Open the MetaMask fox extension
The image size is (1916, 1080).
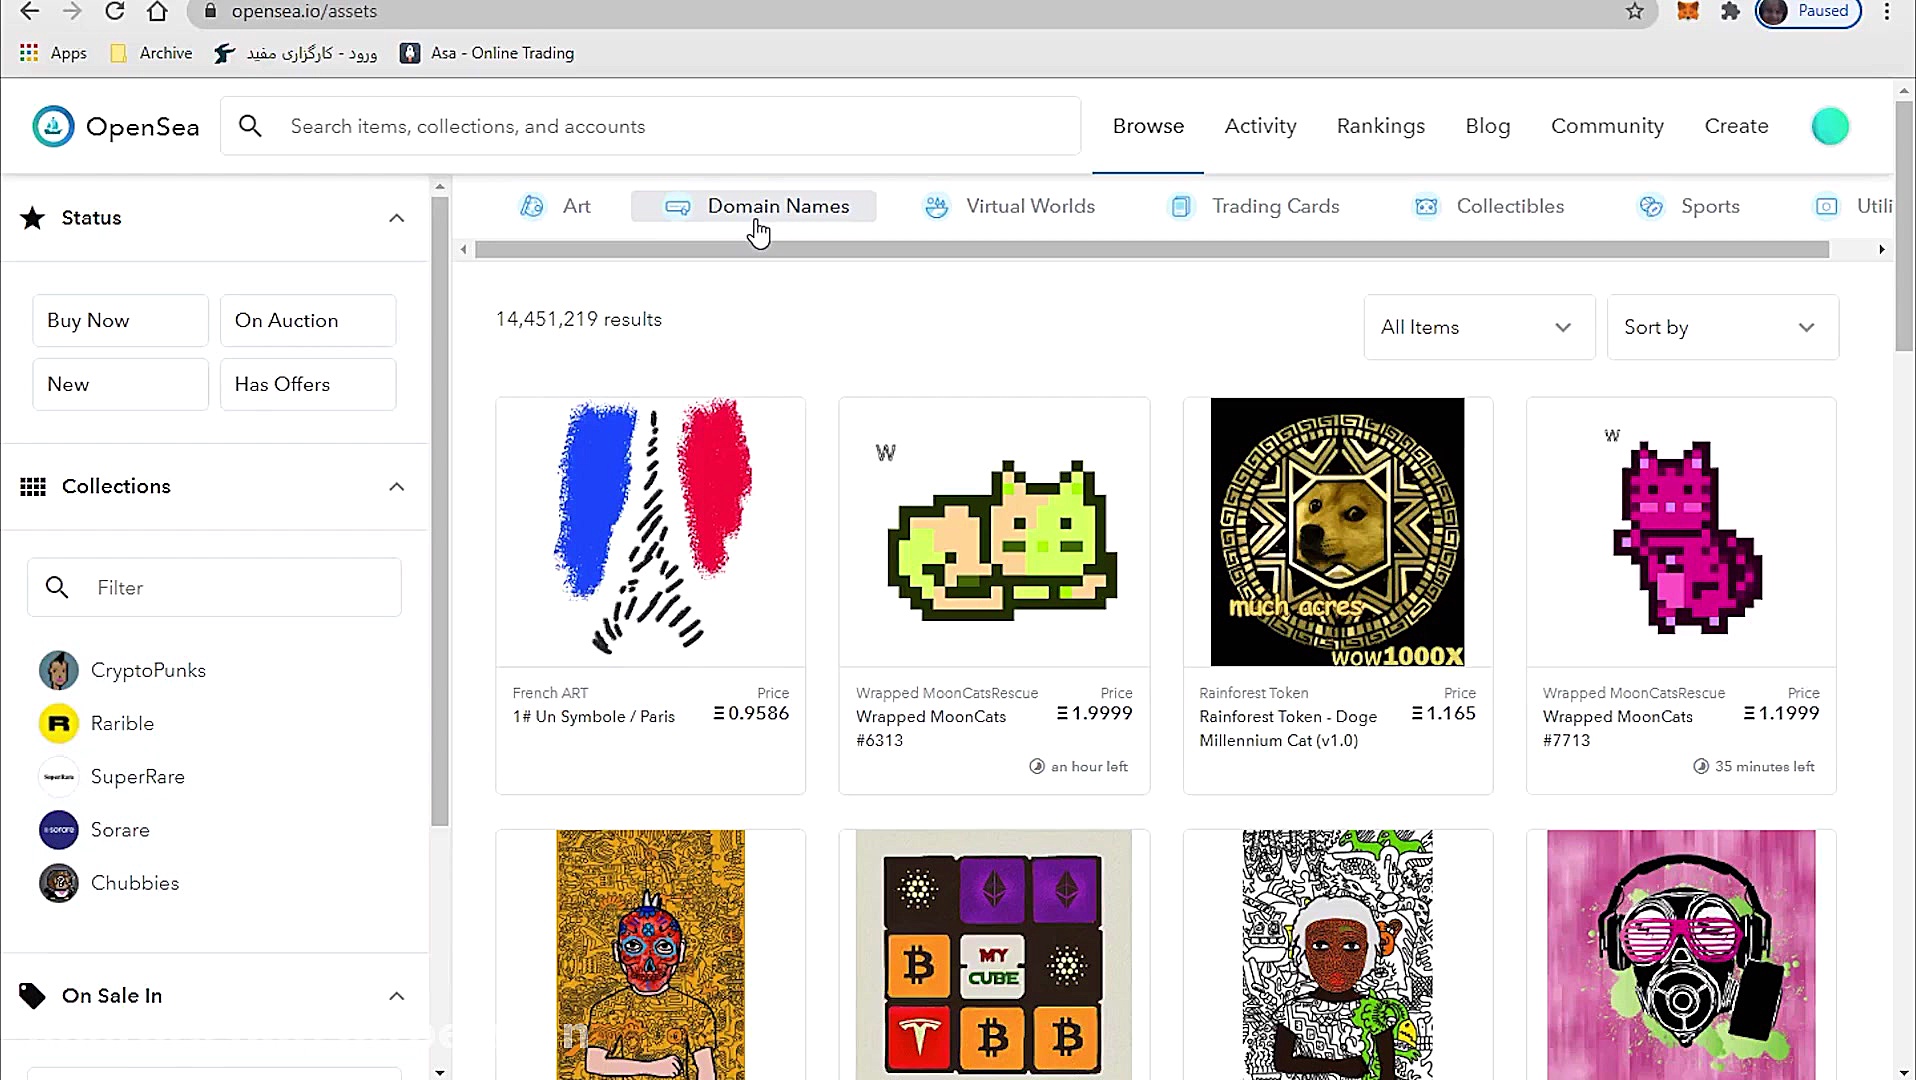coord(1688,11)
